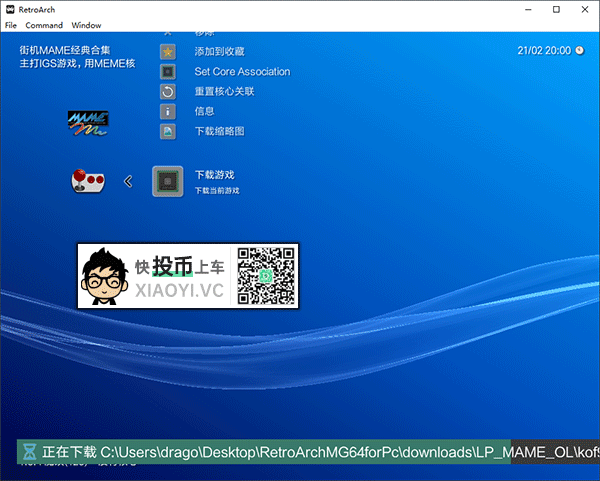The width and height of the screenshot is (600, 481).
Task: Click the download progress bar at bottom
Action: 300,452
